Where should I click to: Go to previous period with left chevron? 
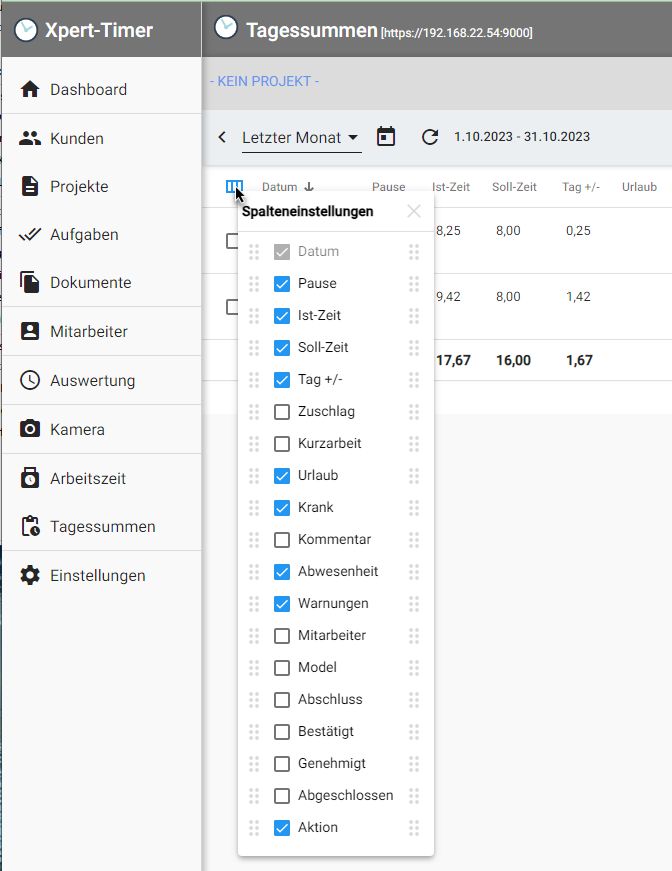(222, 137)
